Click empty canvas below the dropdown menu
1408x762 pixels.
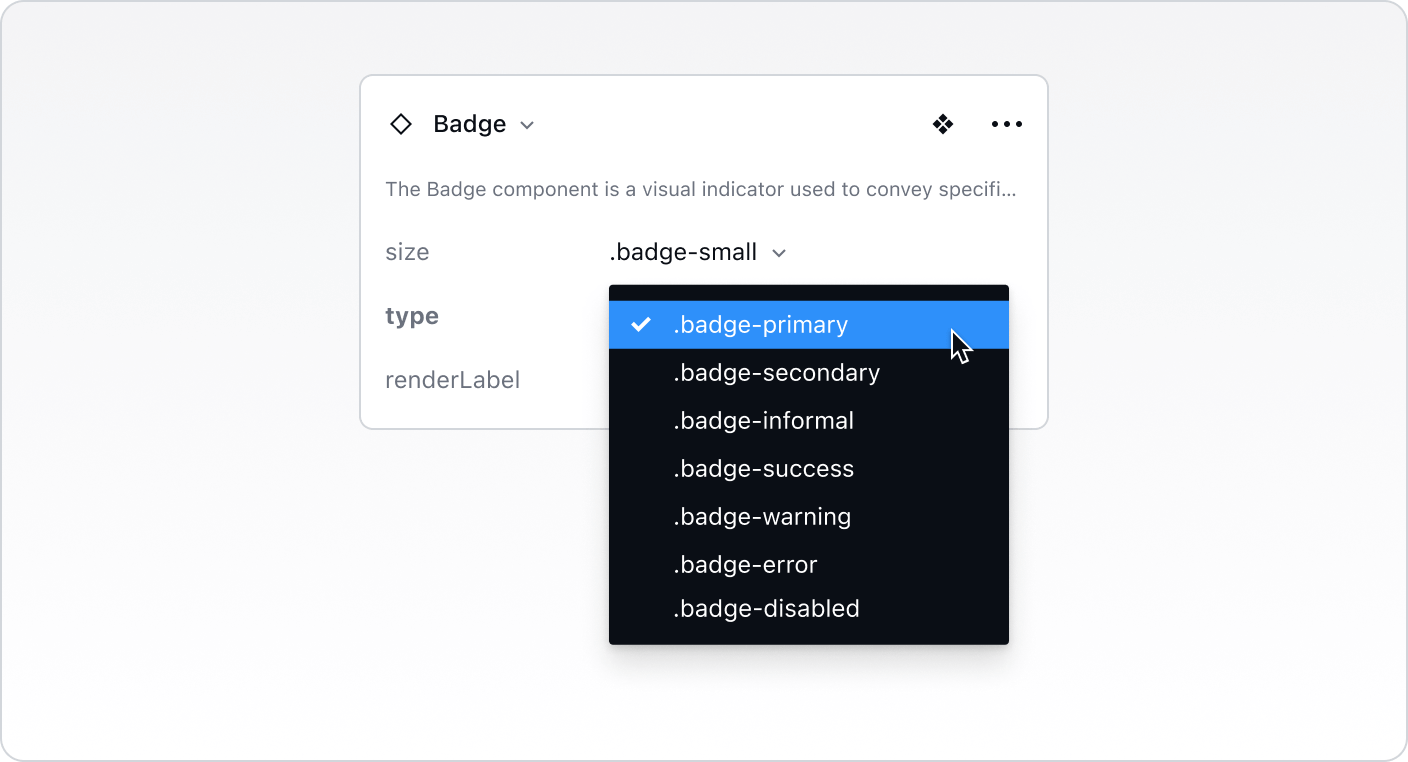pos(808,700)
